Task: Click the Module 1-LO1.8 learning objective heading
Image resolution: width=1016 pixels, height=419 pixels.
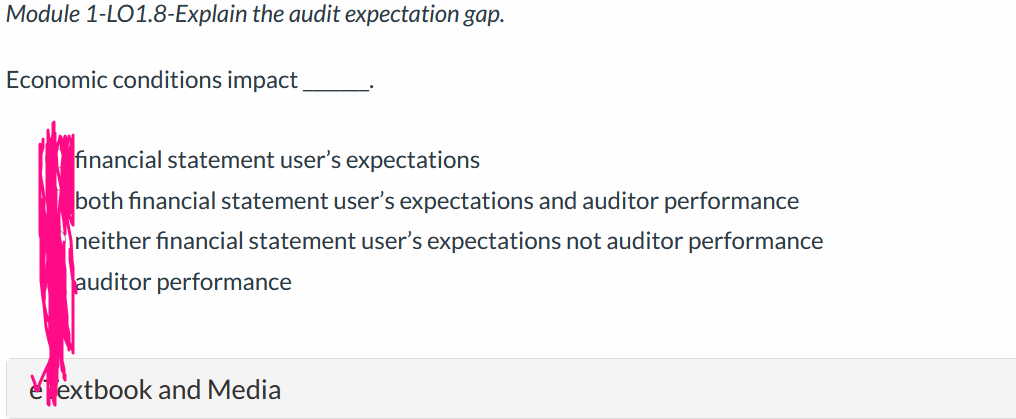Action: (x=255, y=15)
